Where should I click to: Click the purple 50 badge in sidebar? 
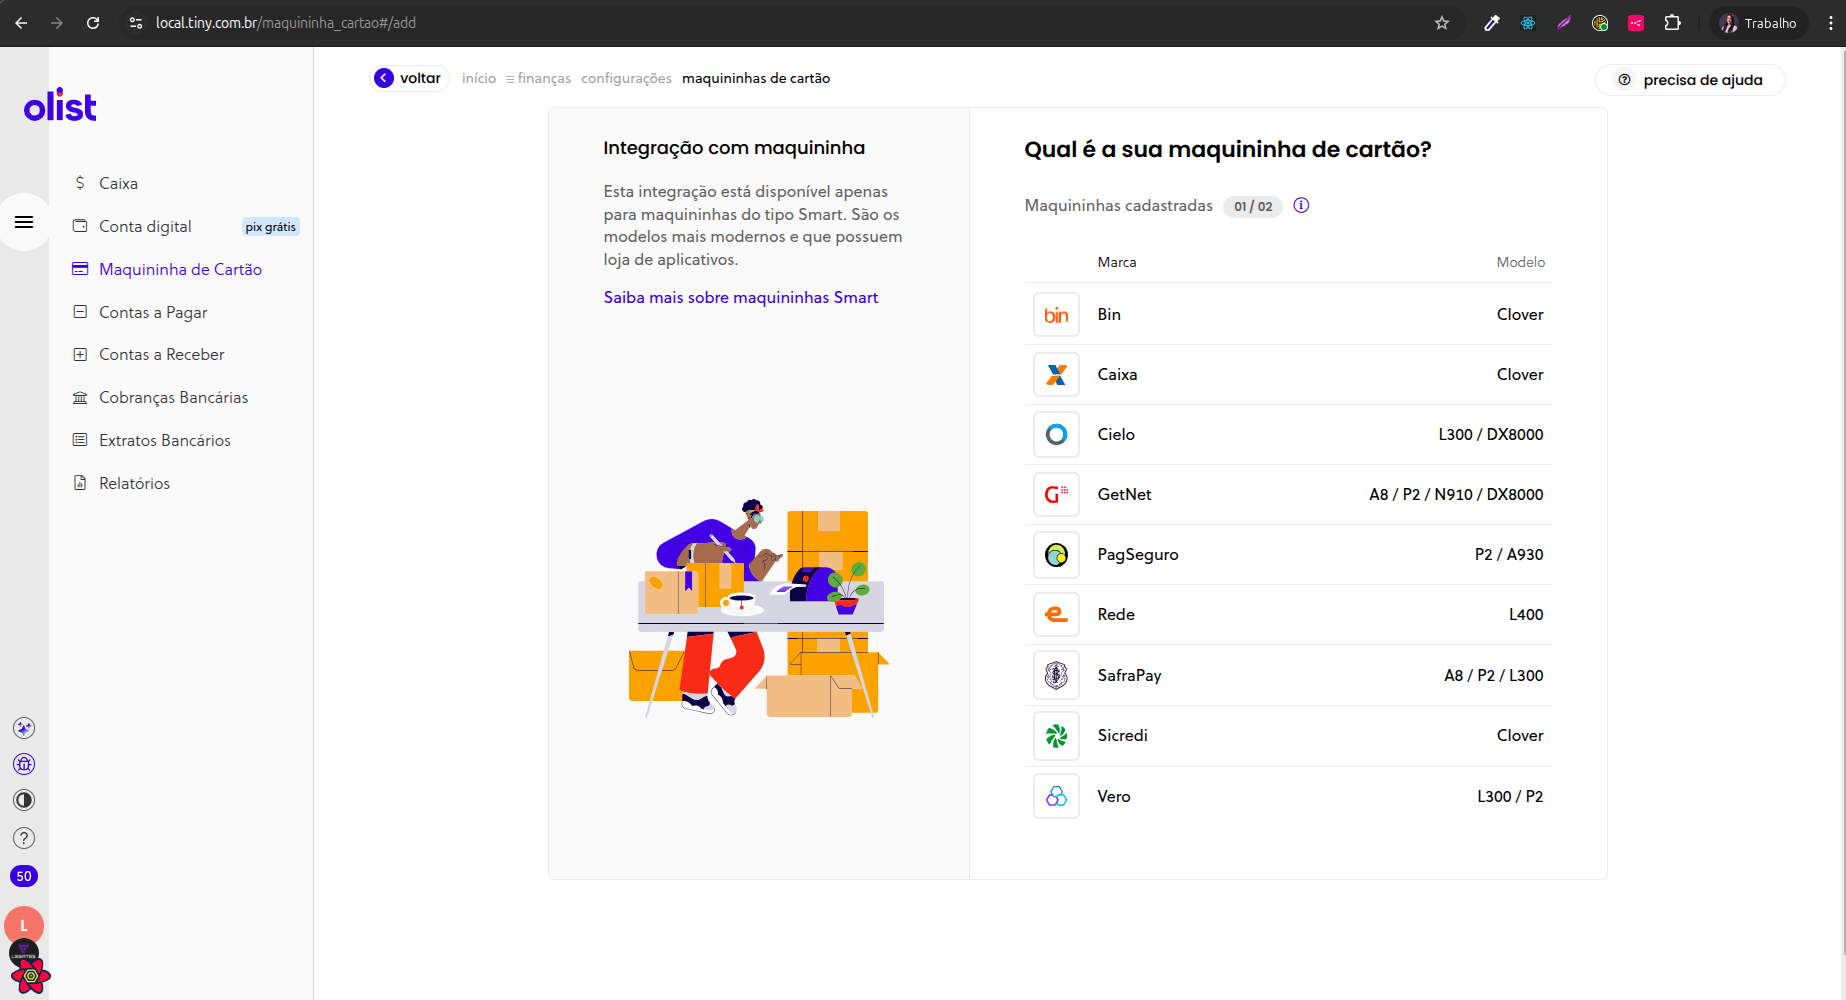tap(24, 876)
